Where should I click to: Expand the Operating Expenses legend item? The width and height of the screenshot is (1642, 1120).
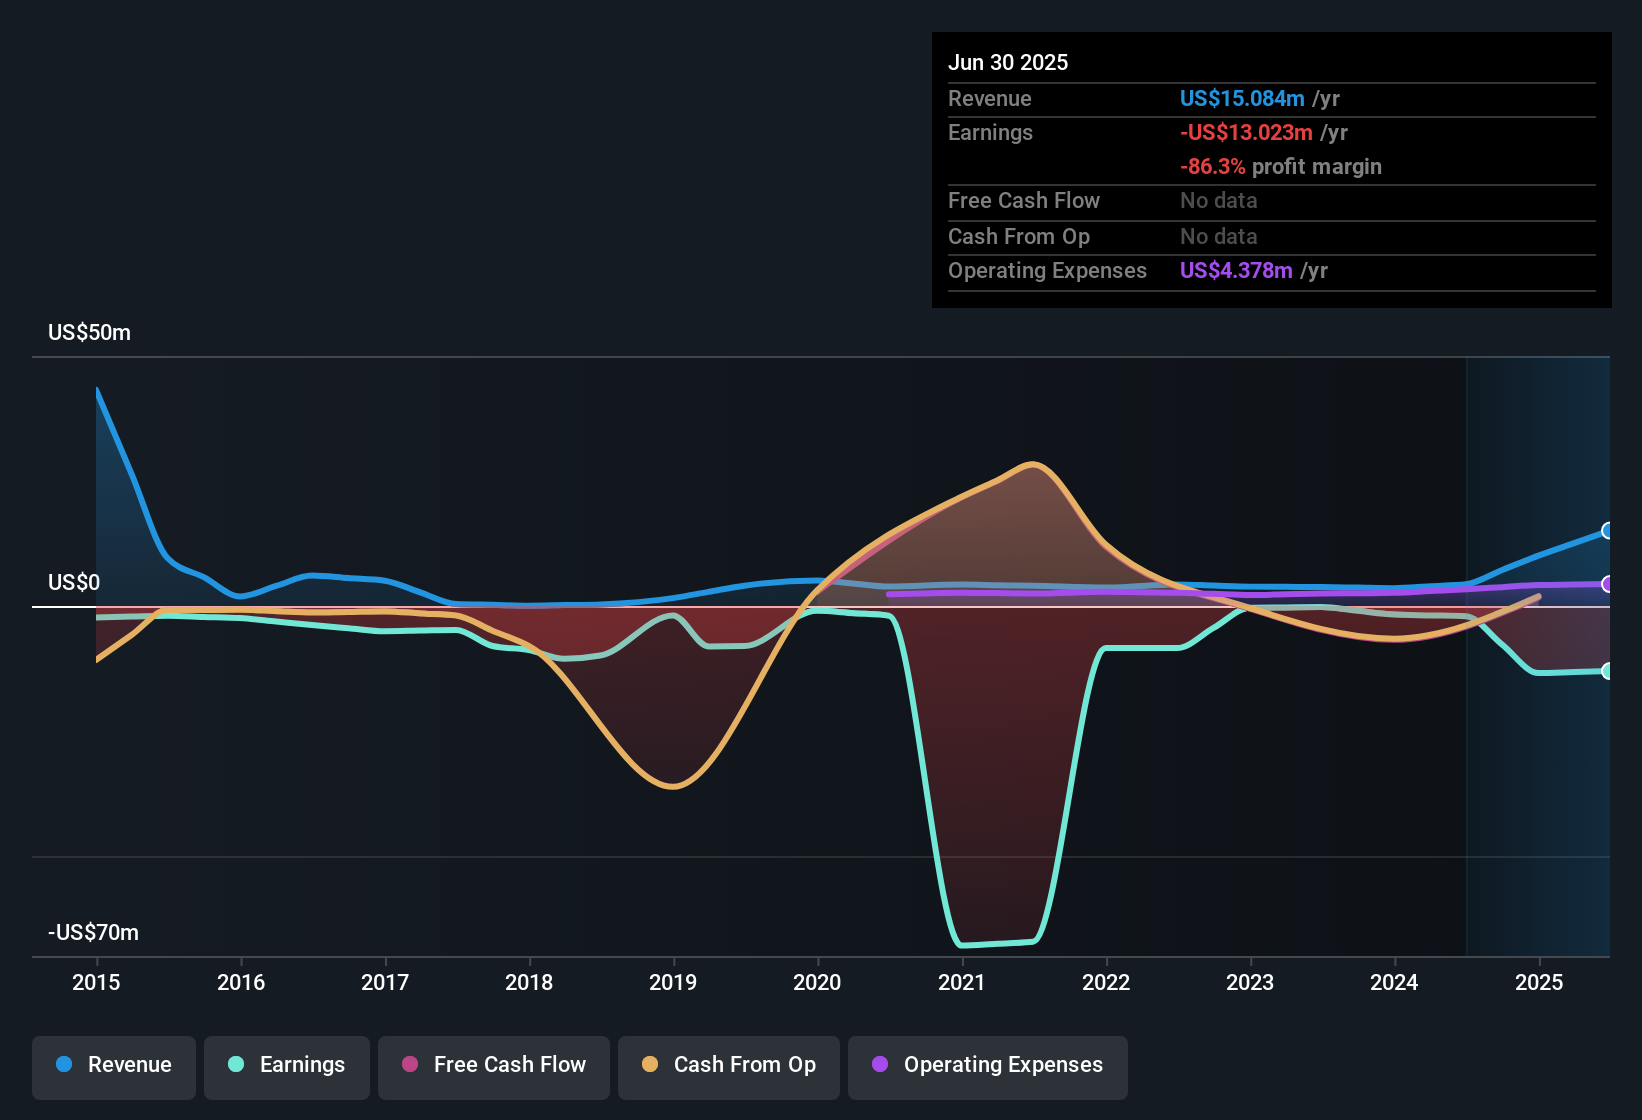(987, 1065)
